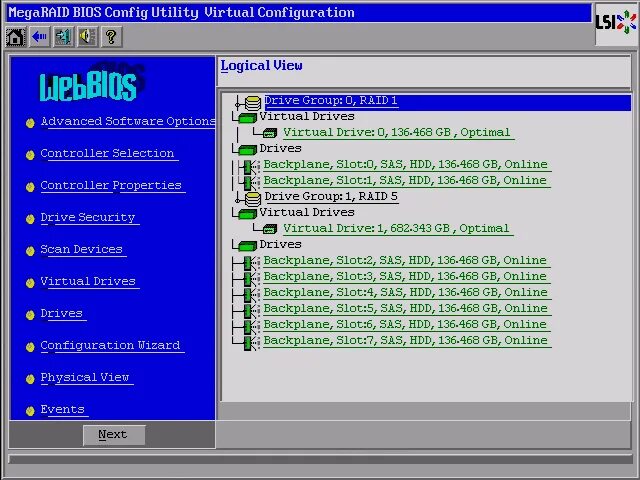Select Backplane Slot:2 drive entry

click(405, 260)
